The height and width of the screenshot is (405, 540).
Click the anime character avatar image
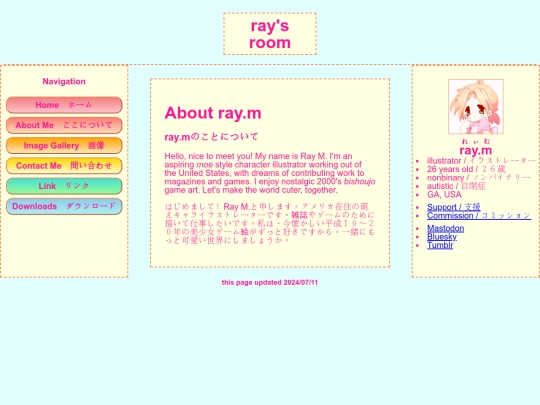coord(476,107)
